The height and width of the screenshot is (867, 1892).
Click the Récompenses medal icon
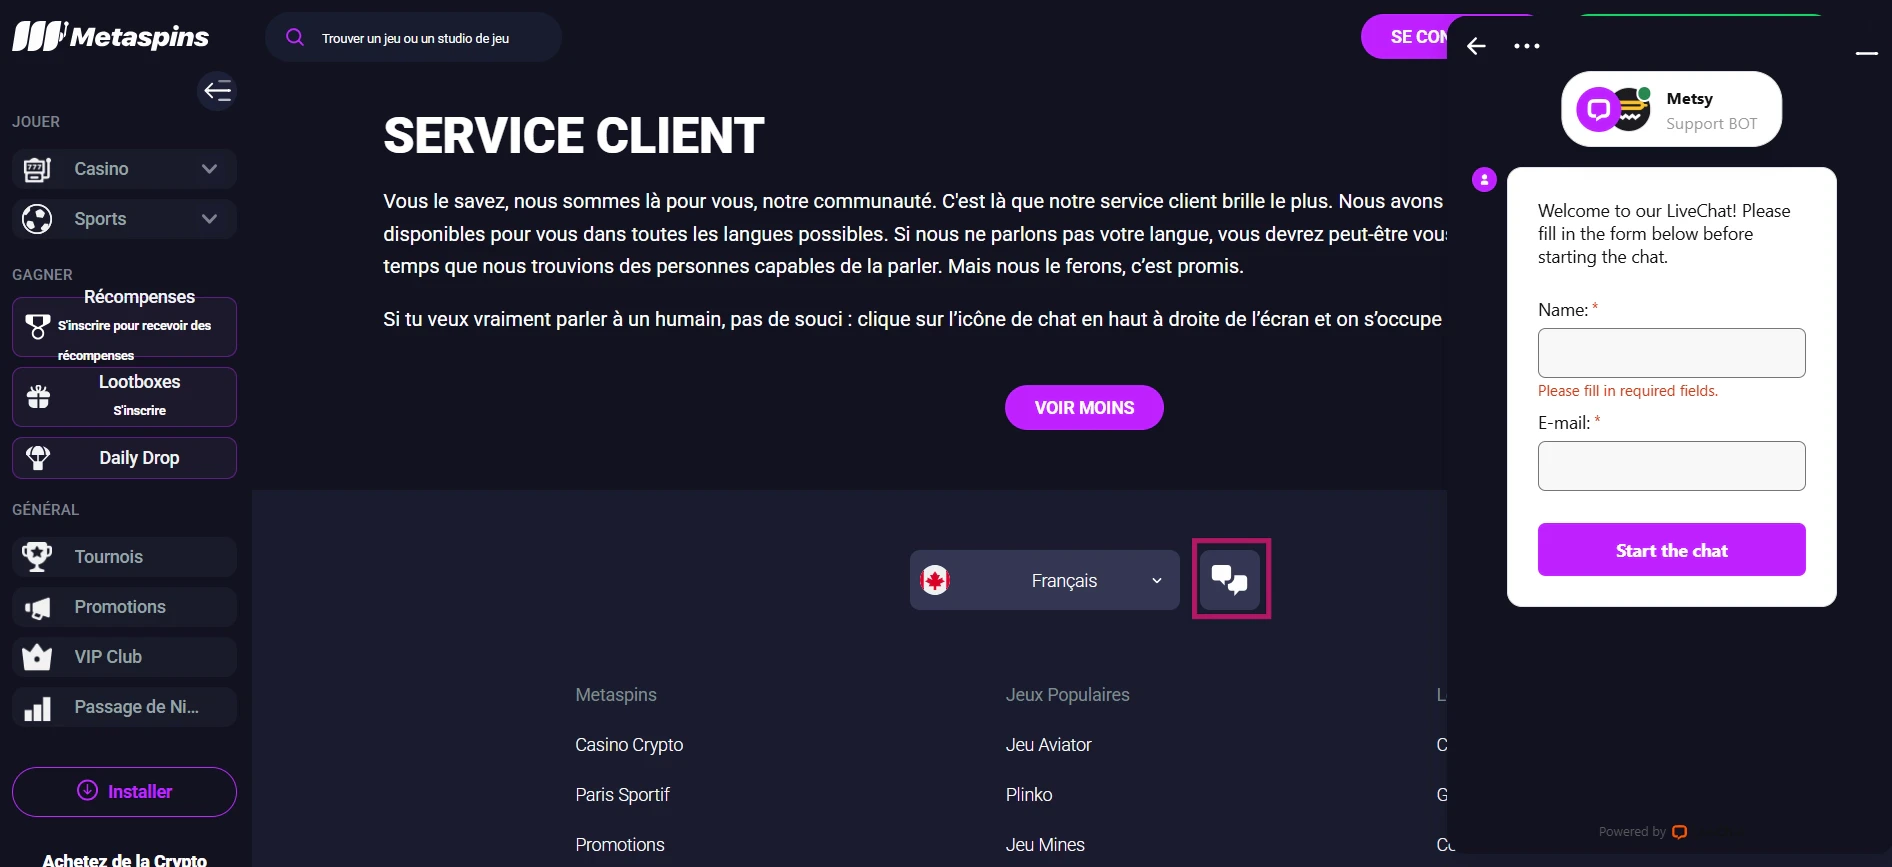click(37, 327)
